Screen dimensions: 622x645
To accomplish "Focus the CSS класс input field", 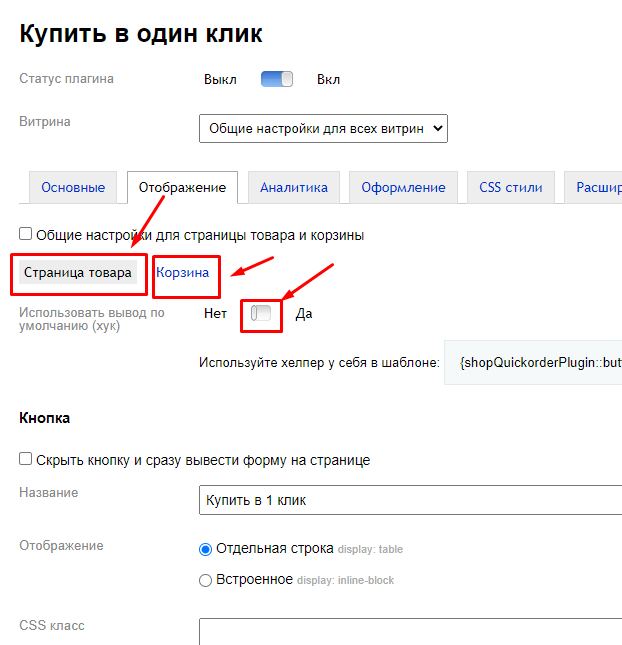I will (x=410, y=632).
